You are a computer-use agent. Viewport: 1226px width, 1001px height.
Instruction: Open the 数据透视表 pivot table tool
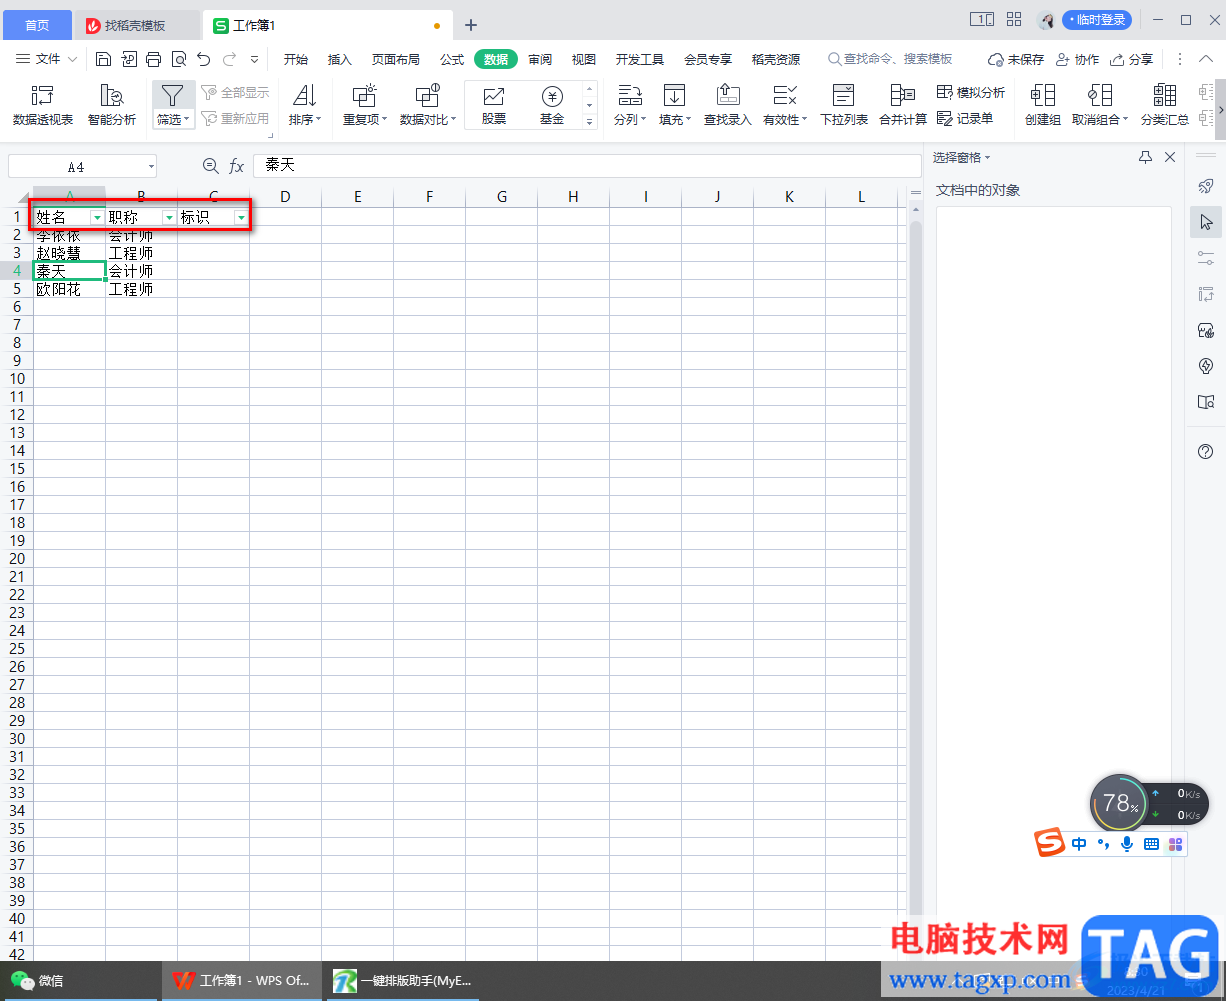pos(43,105)
